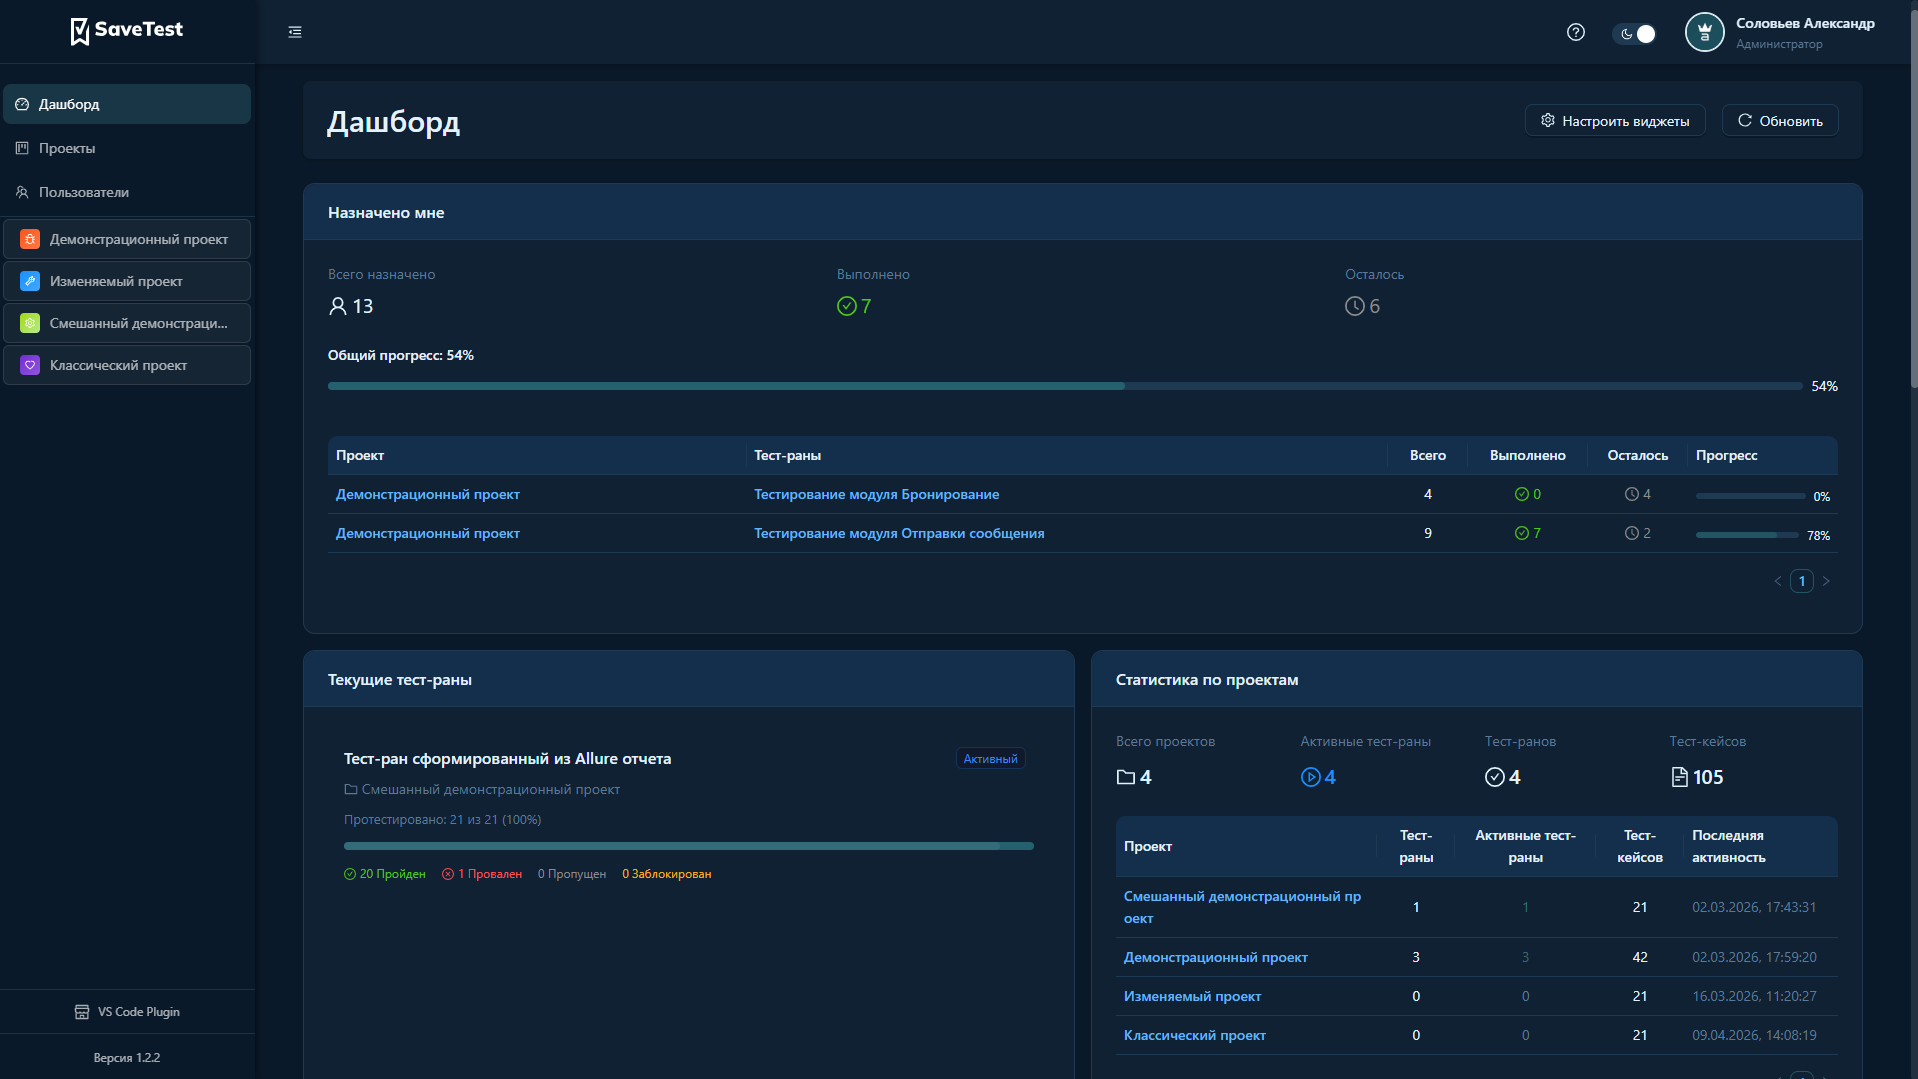This screenshot has height=1079, width=1918.
Task: Click the Активный status badge
Action: tap(989, 758)
